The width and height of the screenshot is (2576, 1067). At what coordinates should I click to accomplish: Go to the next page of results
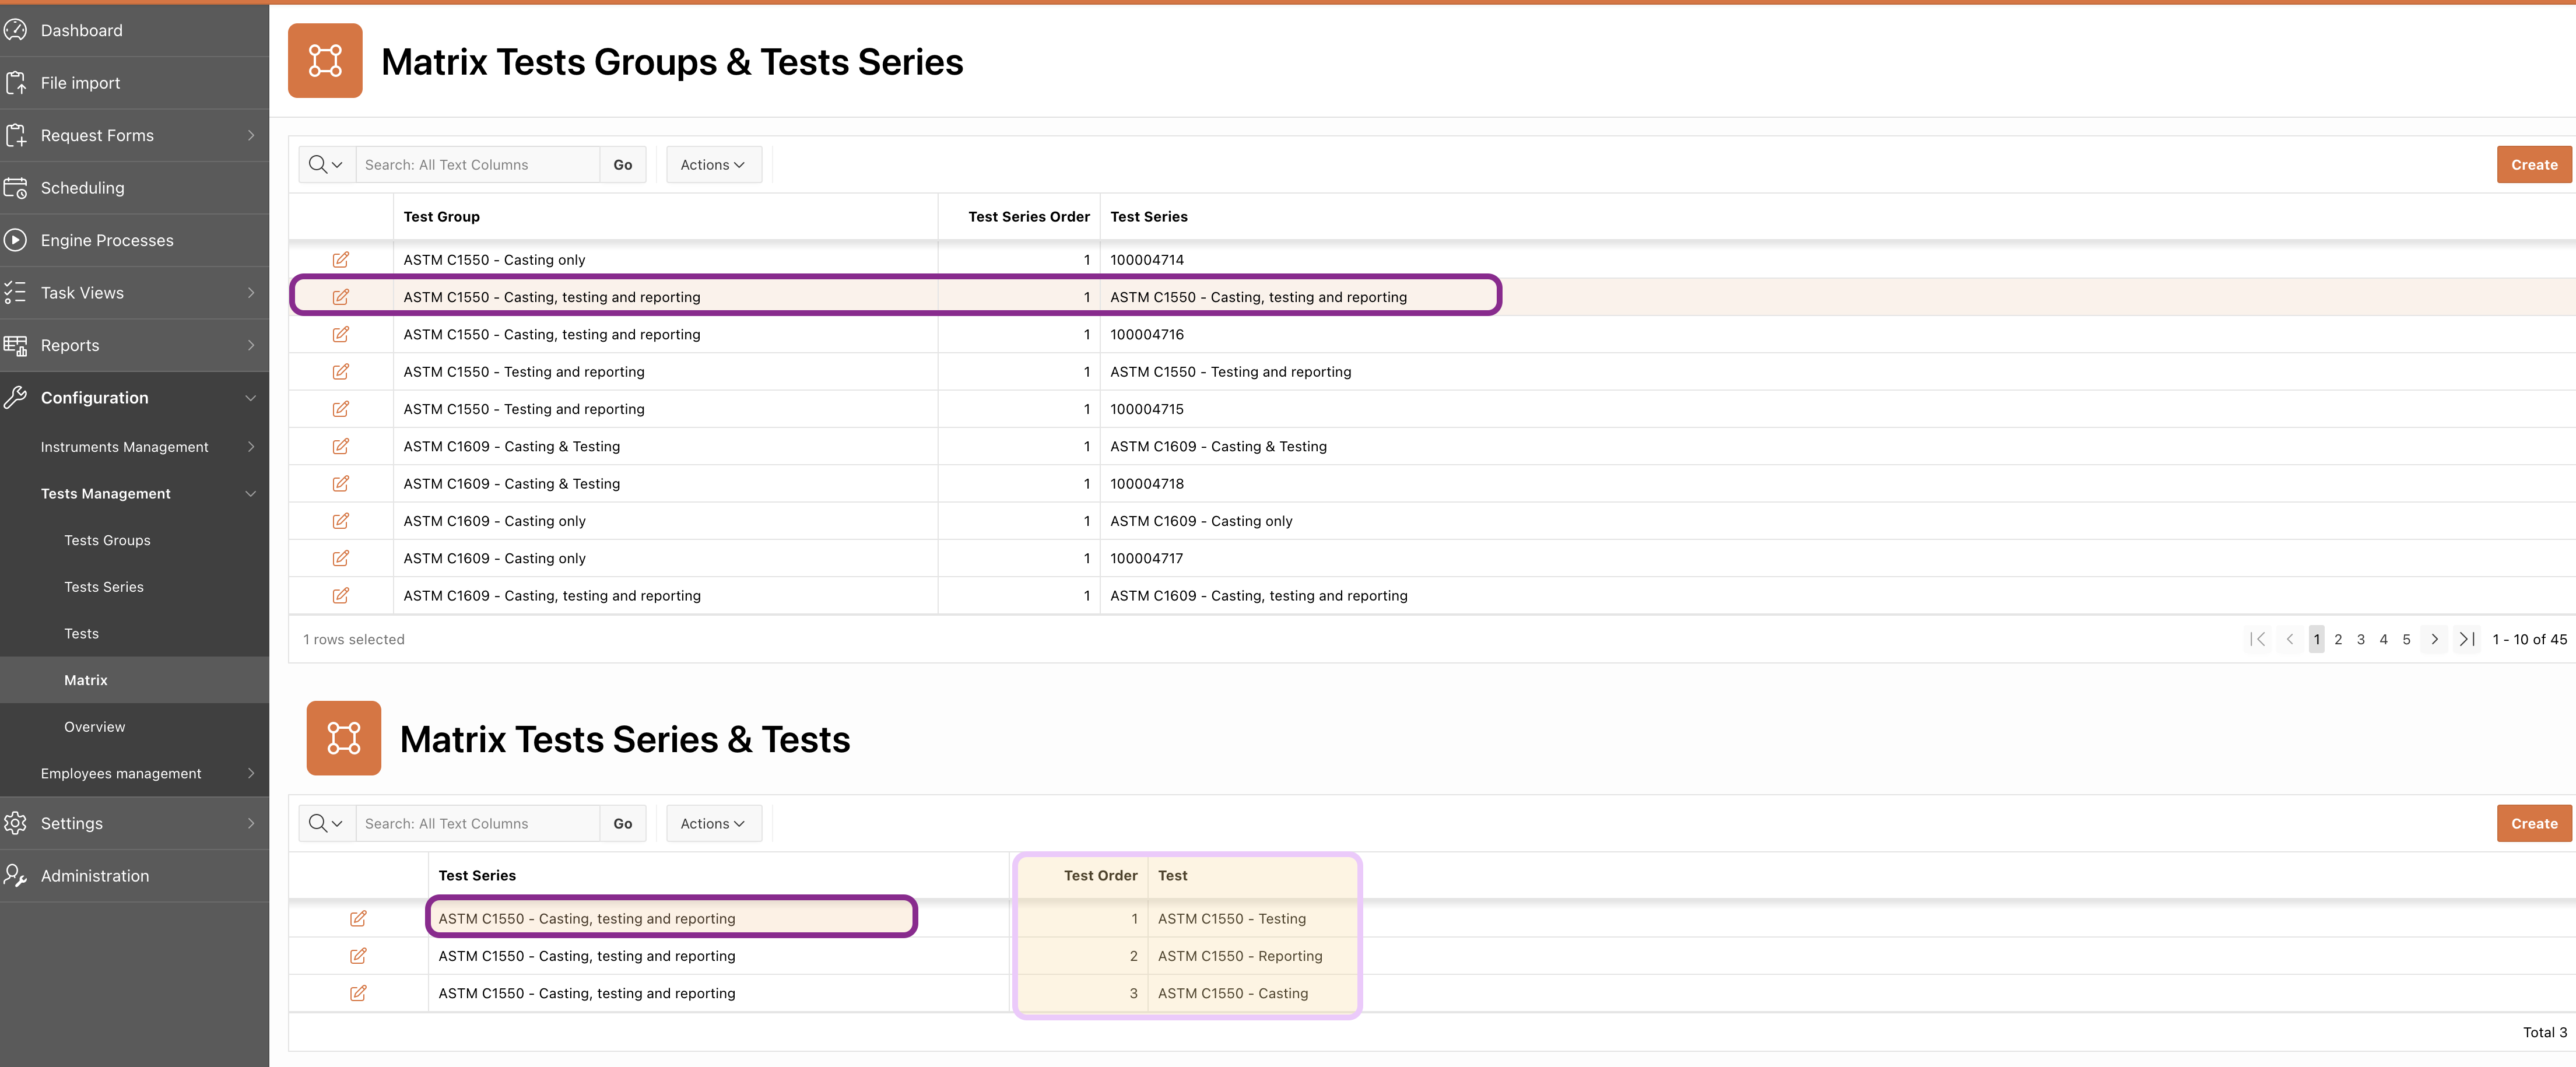(2434, 639)
